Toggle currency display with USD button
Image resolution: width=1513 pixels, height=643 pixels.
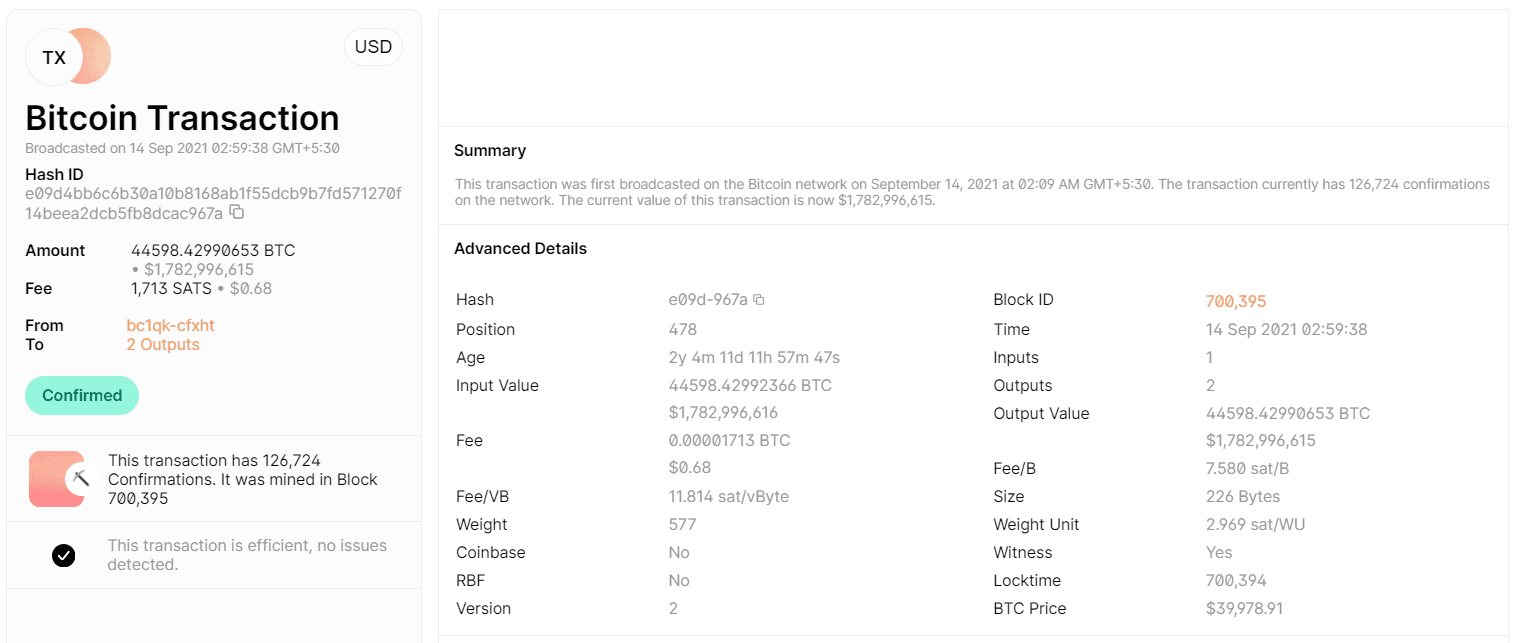click(373, 46)
